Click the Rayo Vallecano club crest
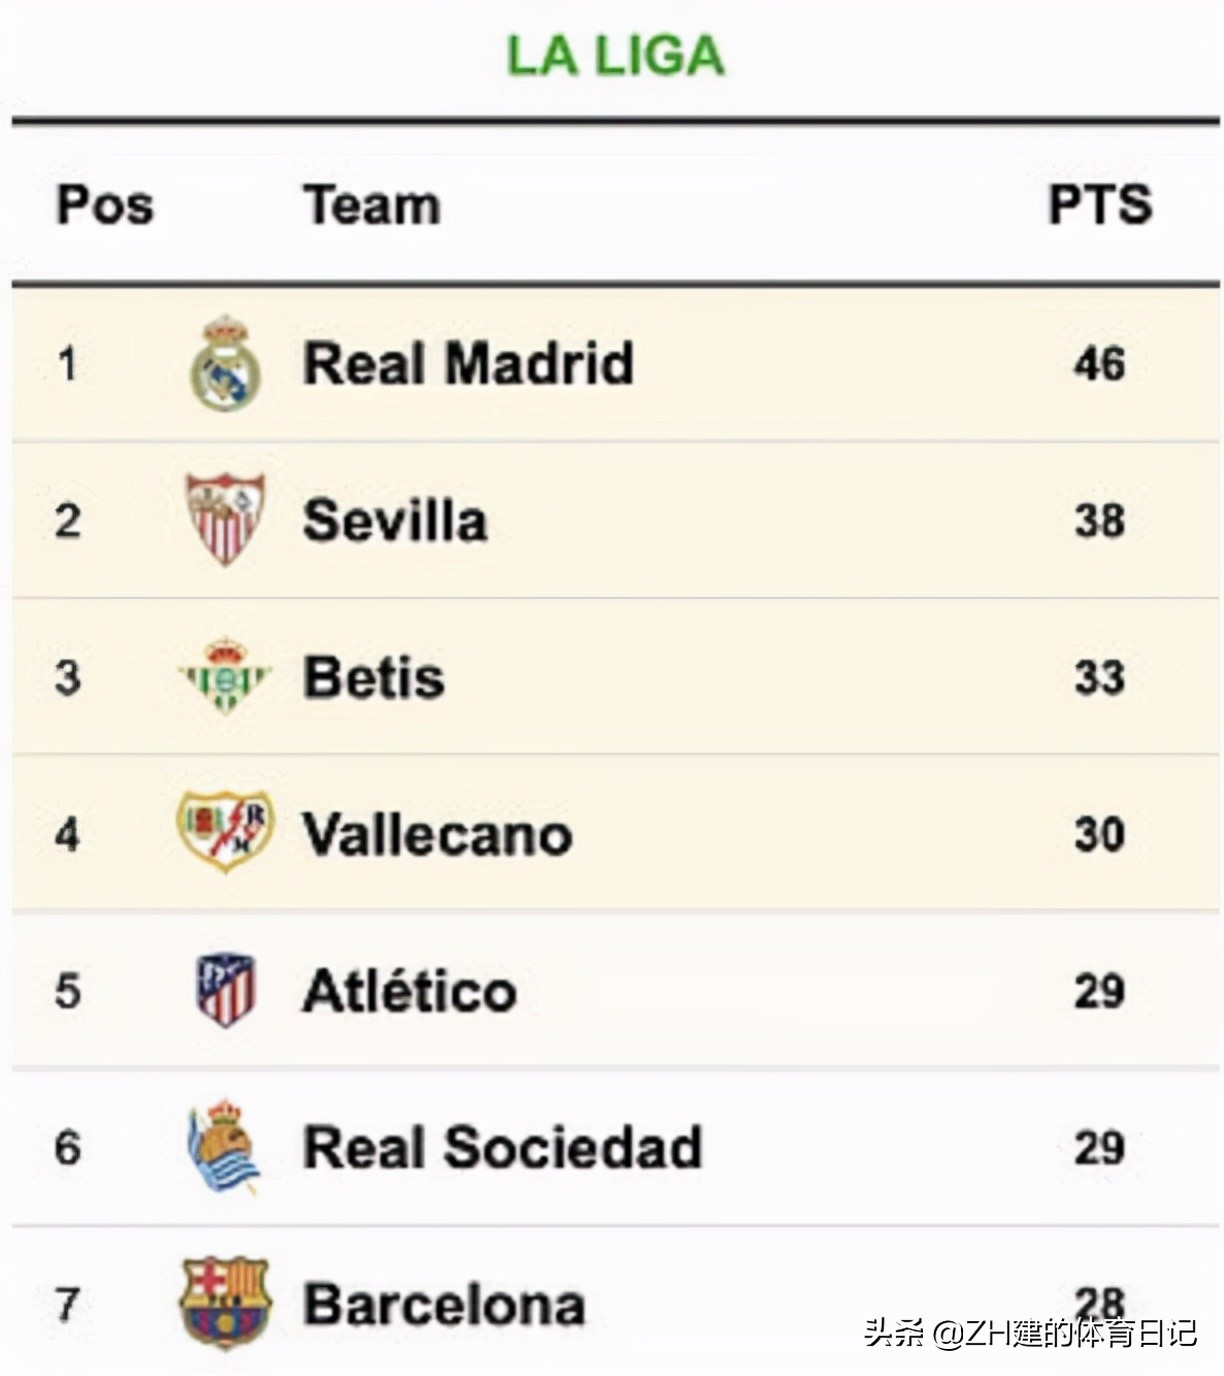This screenshot has height=1376, width=1224. (x=225, y=832)
